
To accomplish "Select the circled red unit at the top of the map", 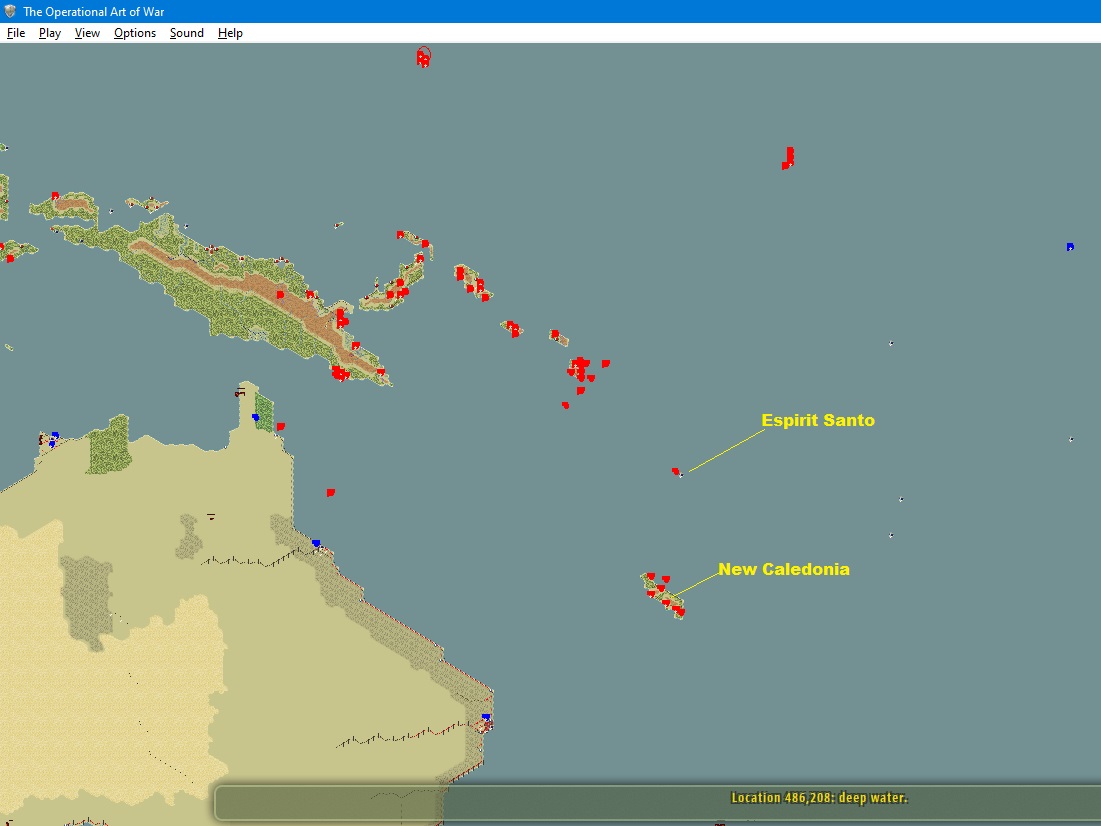I will pyautogui.click(x=423, y=58).
